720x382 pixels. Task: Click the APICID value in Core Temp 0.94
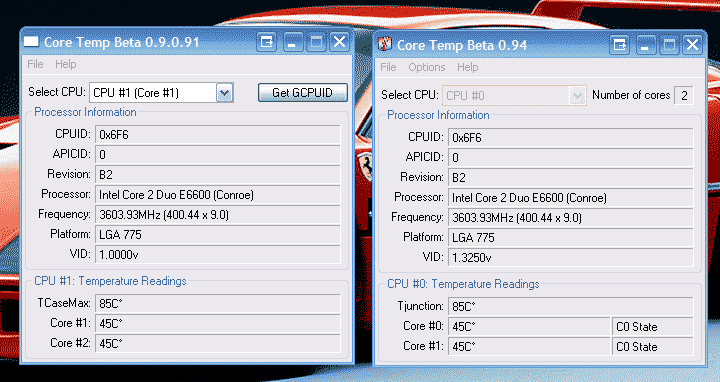coord(571,157)
